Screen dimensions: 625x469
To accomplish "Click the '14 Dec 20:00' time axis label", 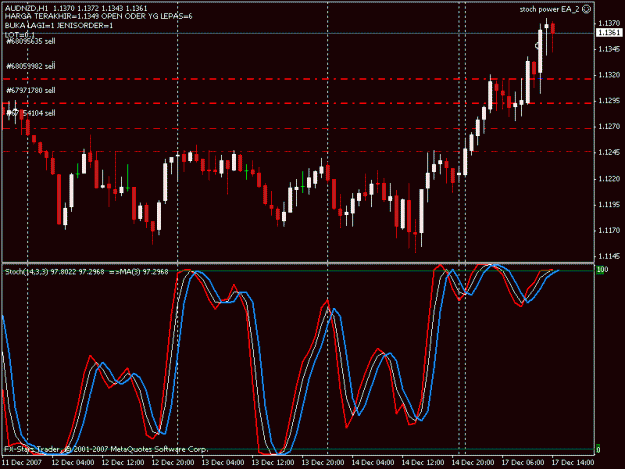I will coord(473,463).
